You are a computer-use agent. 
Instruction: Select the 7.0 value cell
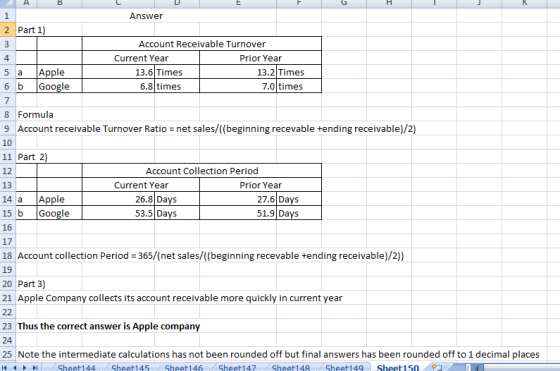pyautogui.click(x=238, y=86)
